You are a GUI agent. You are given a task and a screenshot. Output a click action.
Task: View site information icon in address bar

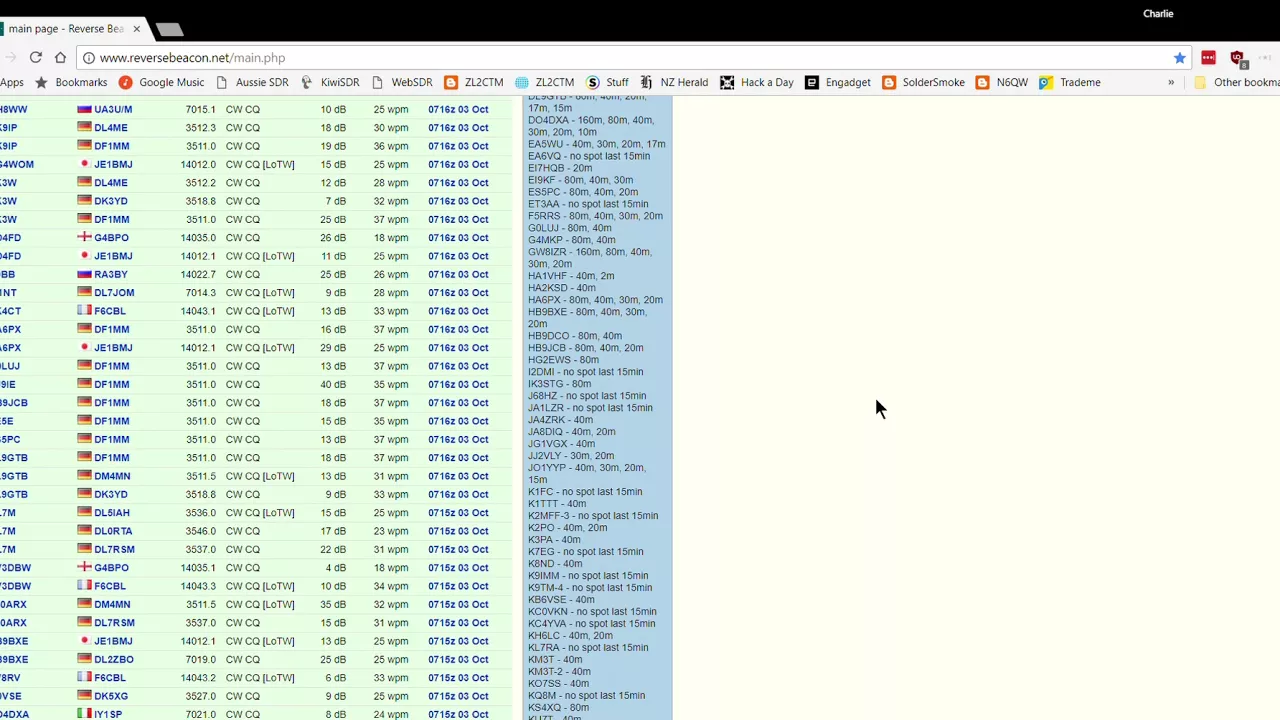click(89, 58)
